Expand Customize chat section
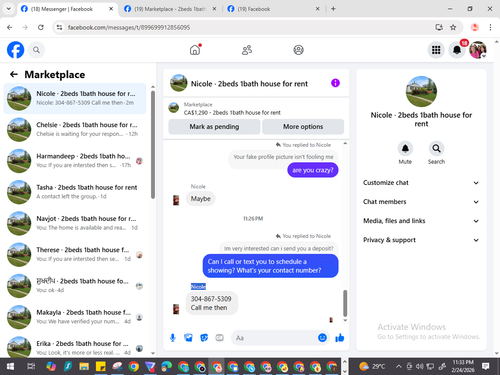This screenshot has height=375, width=500. coord(421,183)
